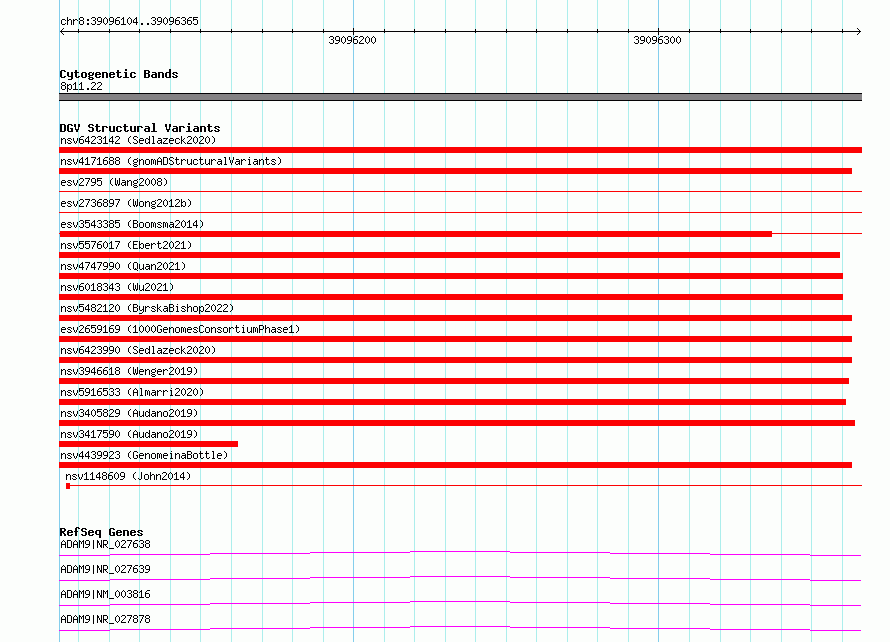The image size is (890, 642).
Task: Click the 39096300 ruler position label
Action: (657, 40)
